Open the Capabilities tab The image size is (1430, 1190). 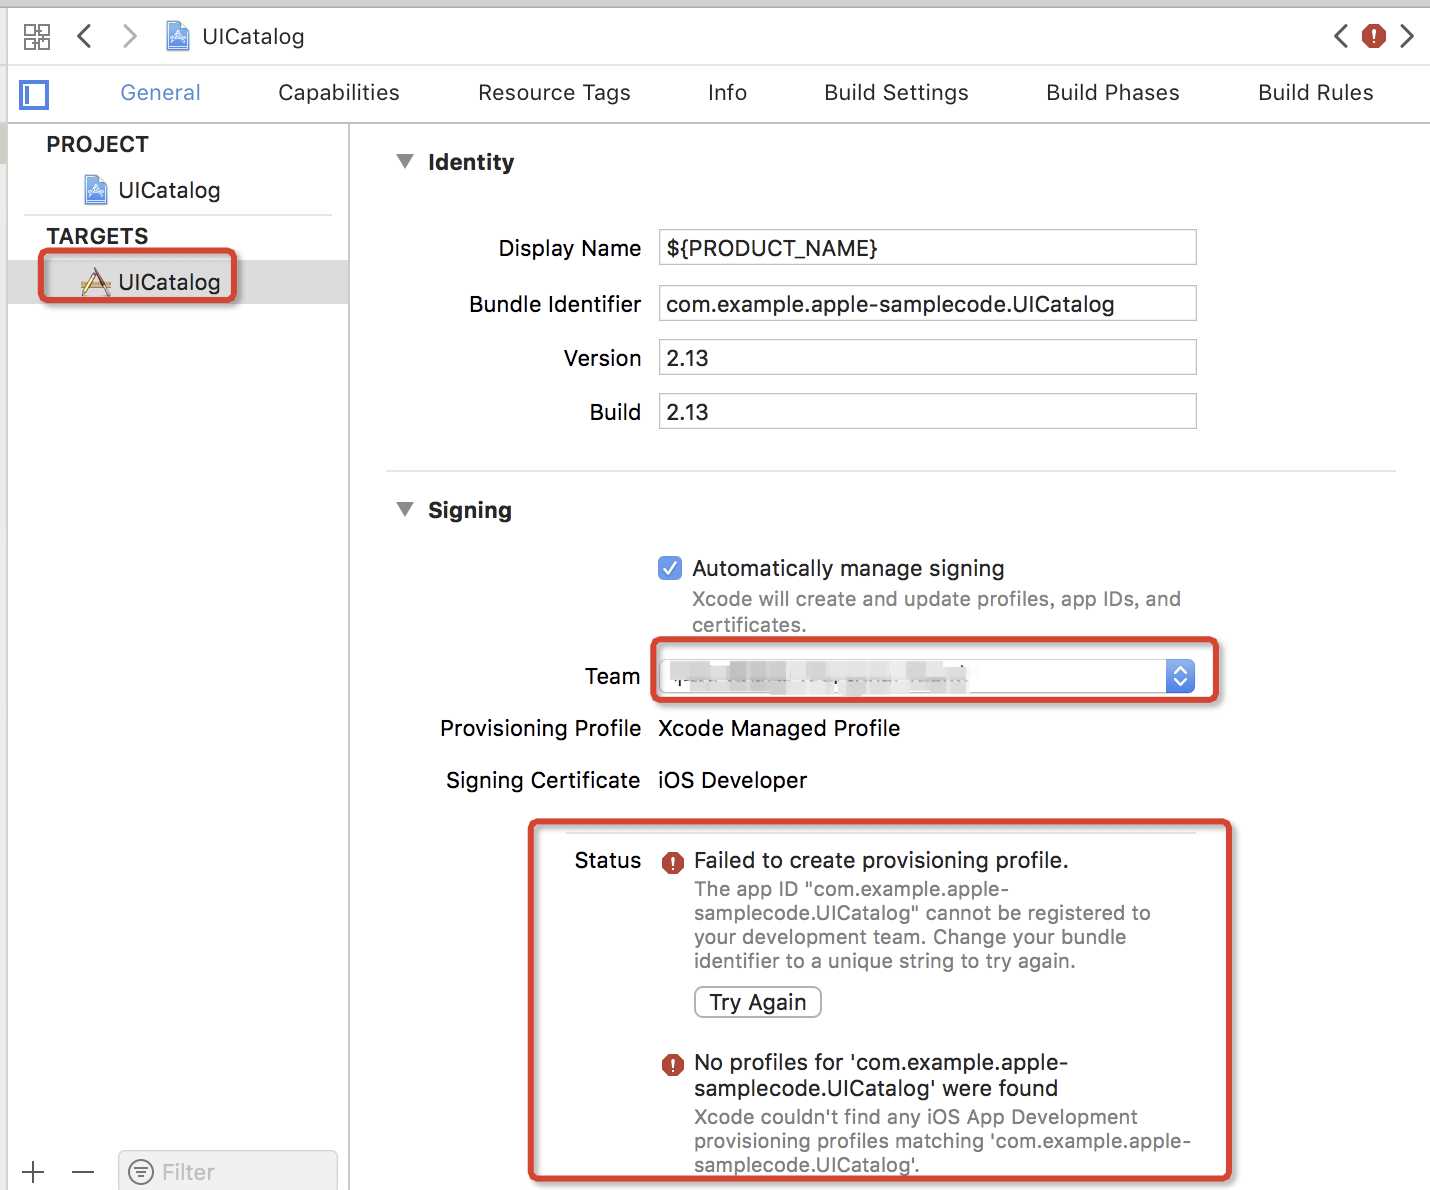click(339, 93)
